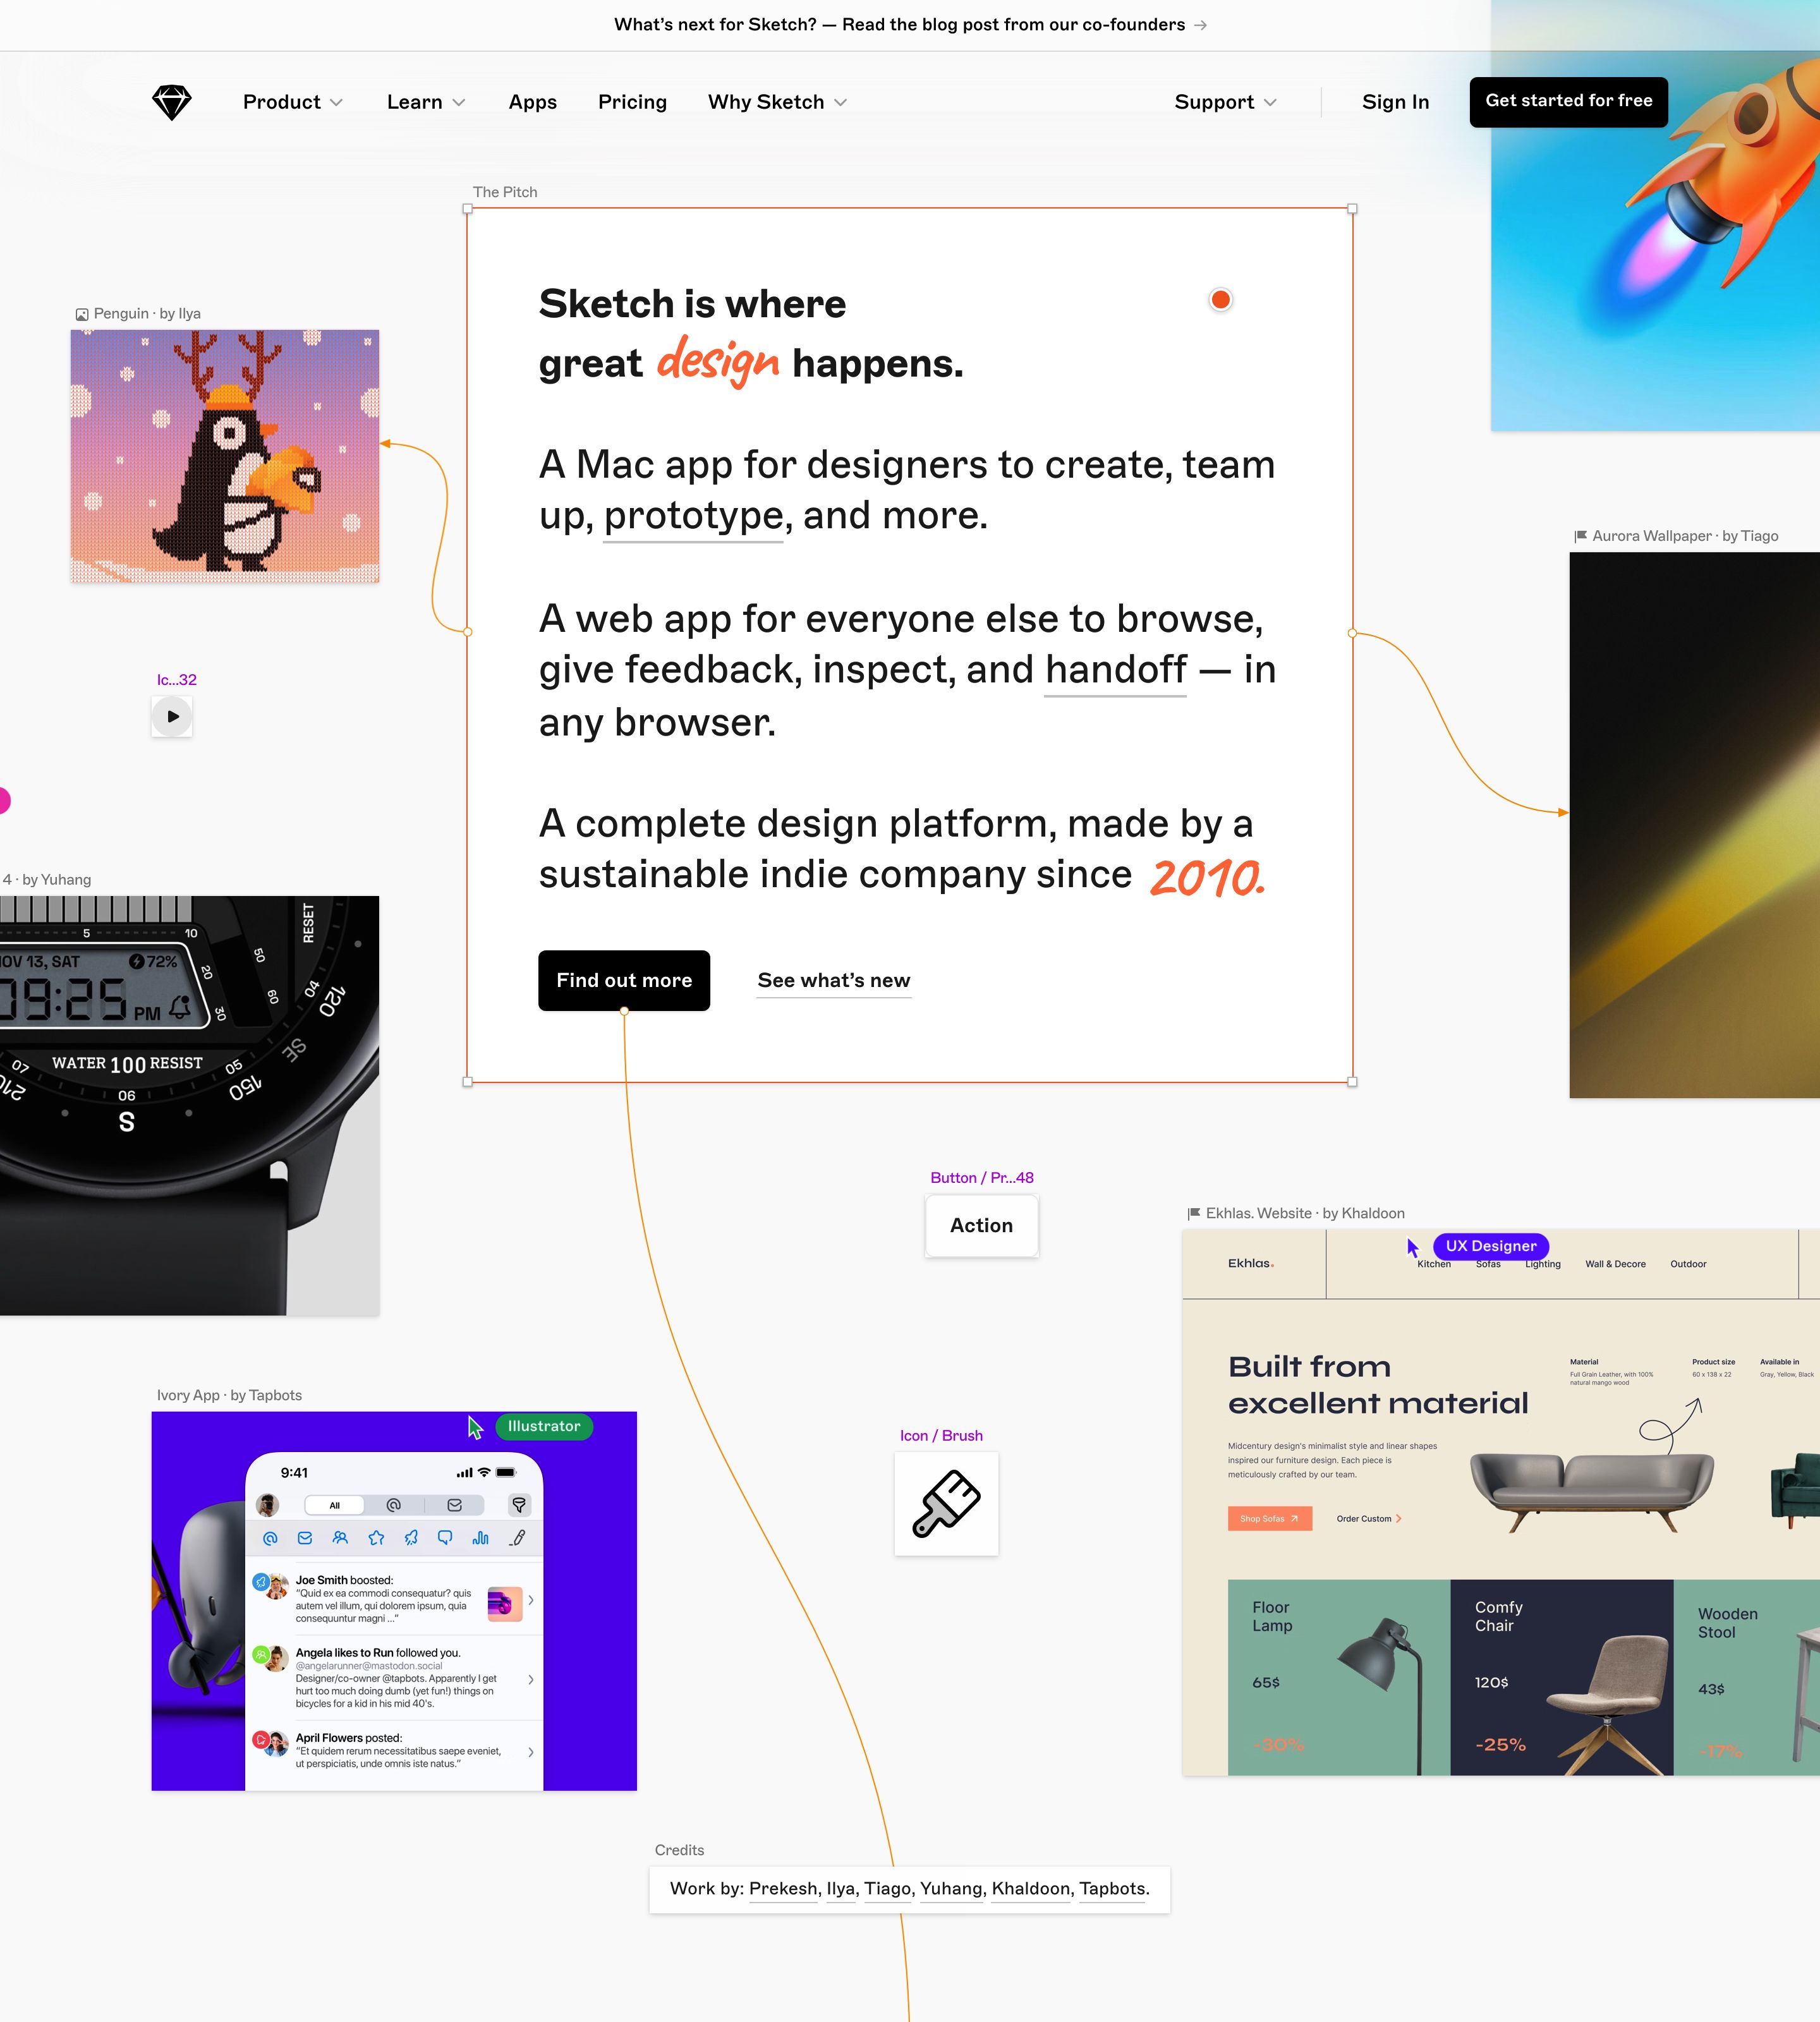Screen dimensions: 1820x2022
Task: Open the Penguin artwork thumbnail
Action: (x=225, y=456)
